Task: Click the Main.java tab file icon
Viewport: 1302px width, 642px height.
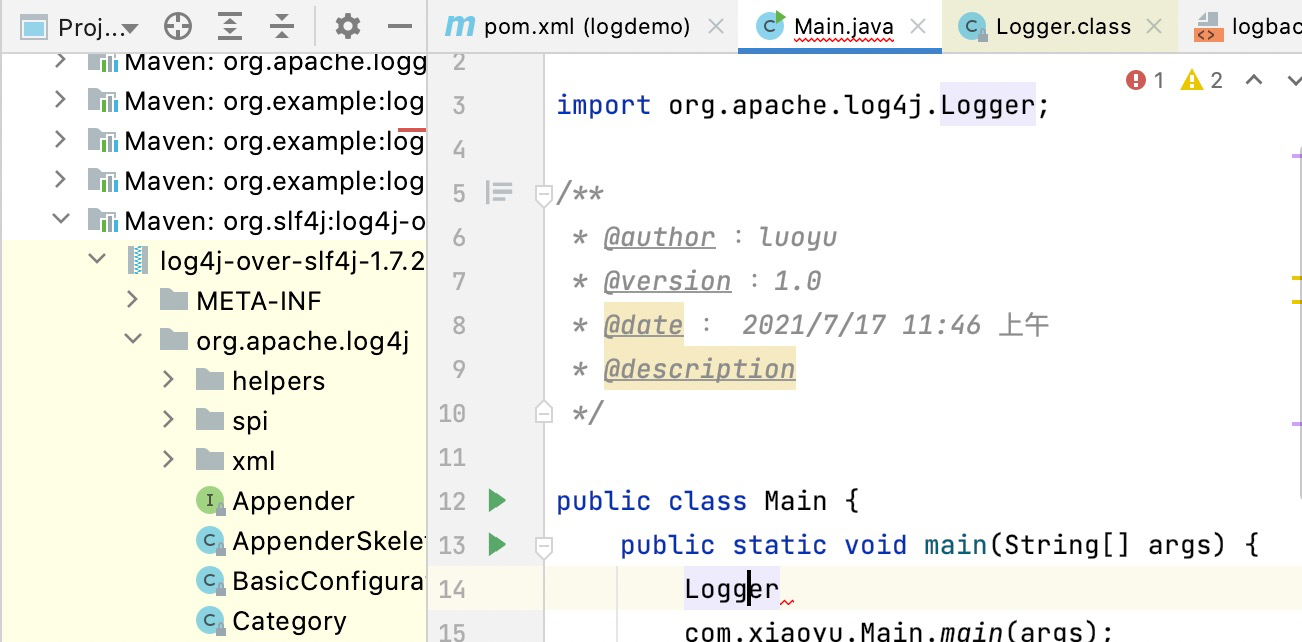Action: [770, 26]
